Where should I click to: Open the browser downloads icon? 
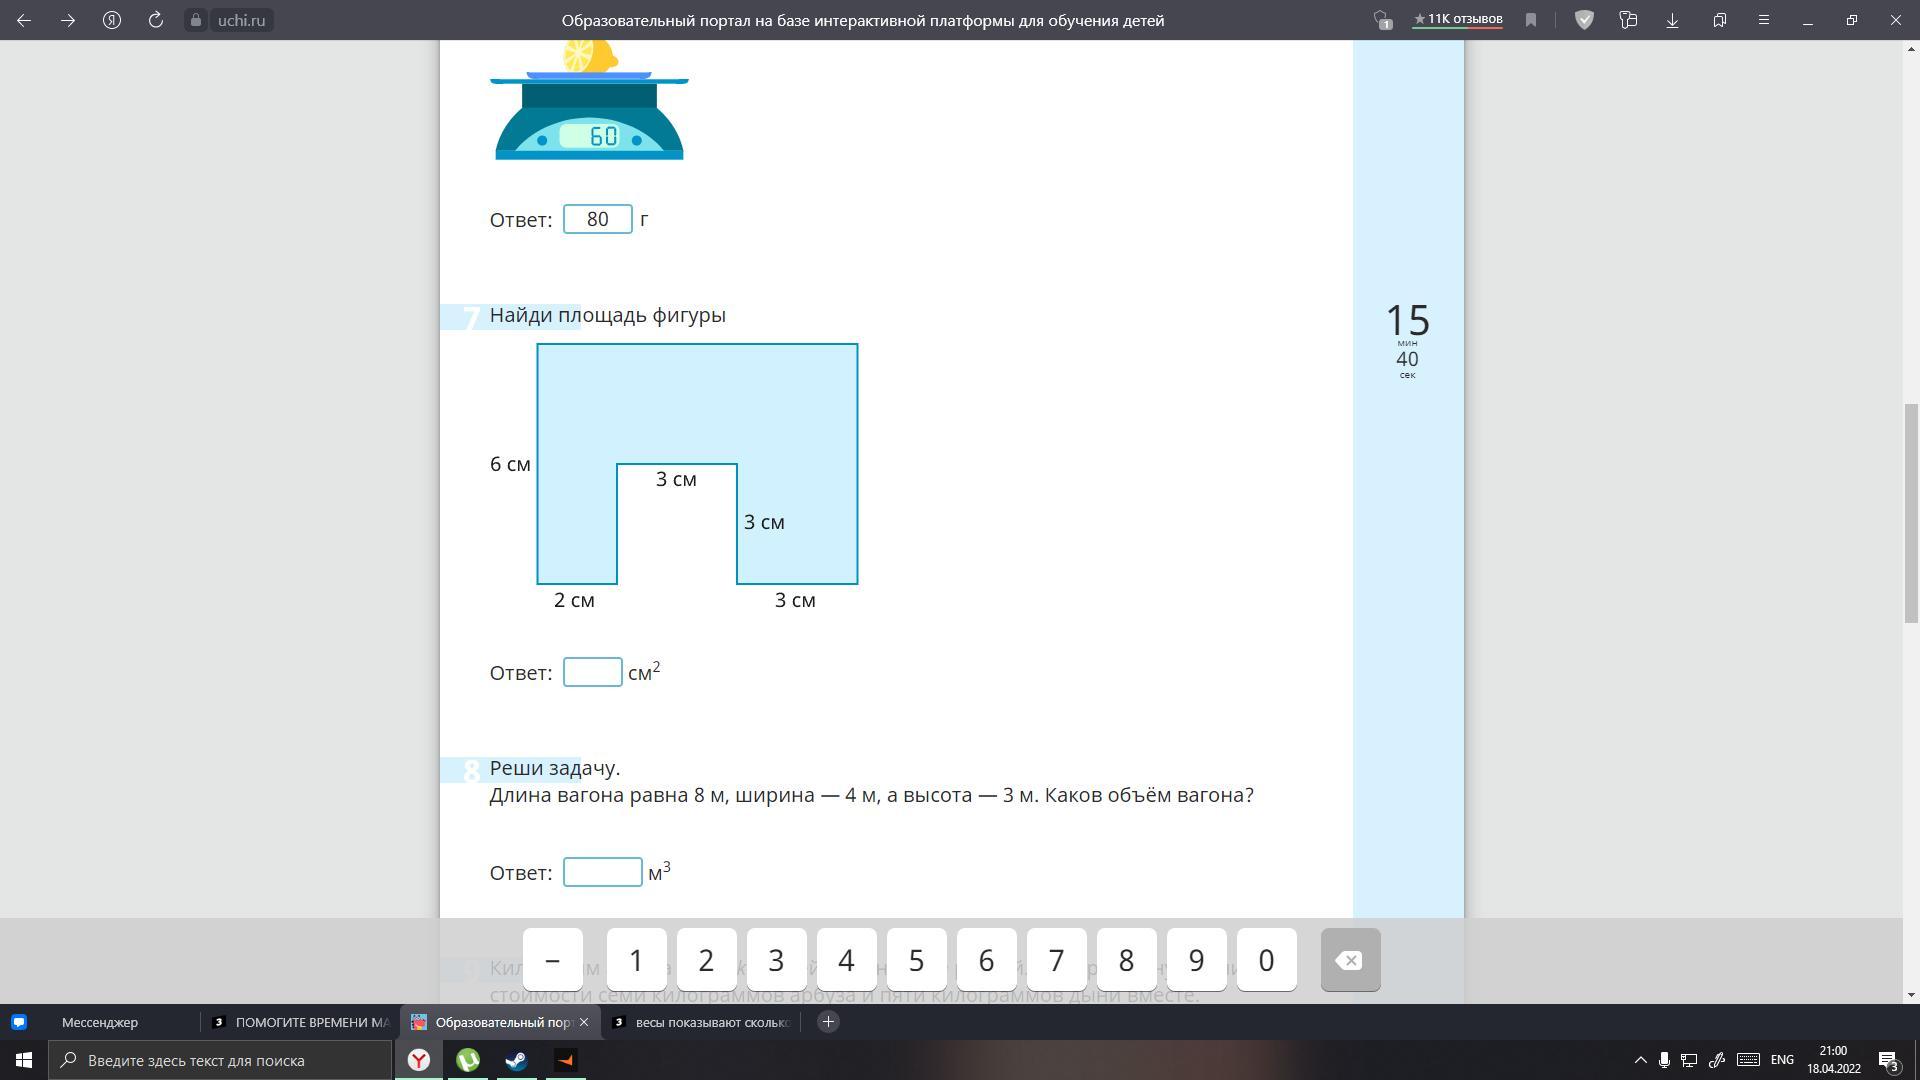[1672, 20]
